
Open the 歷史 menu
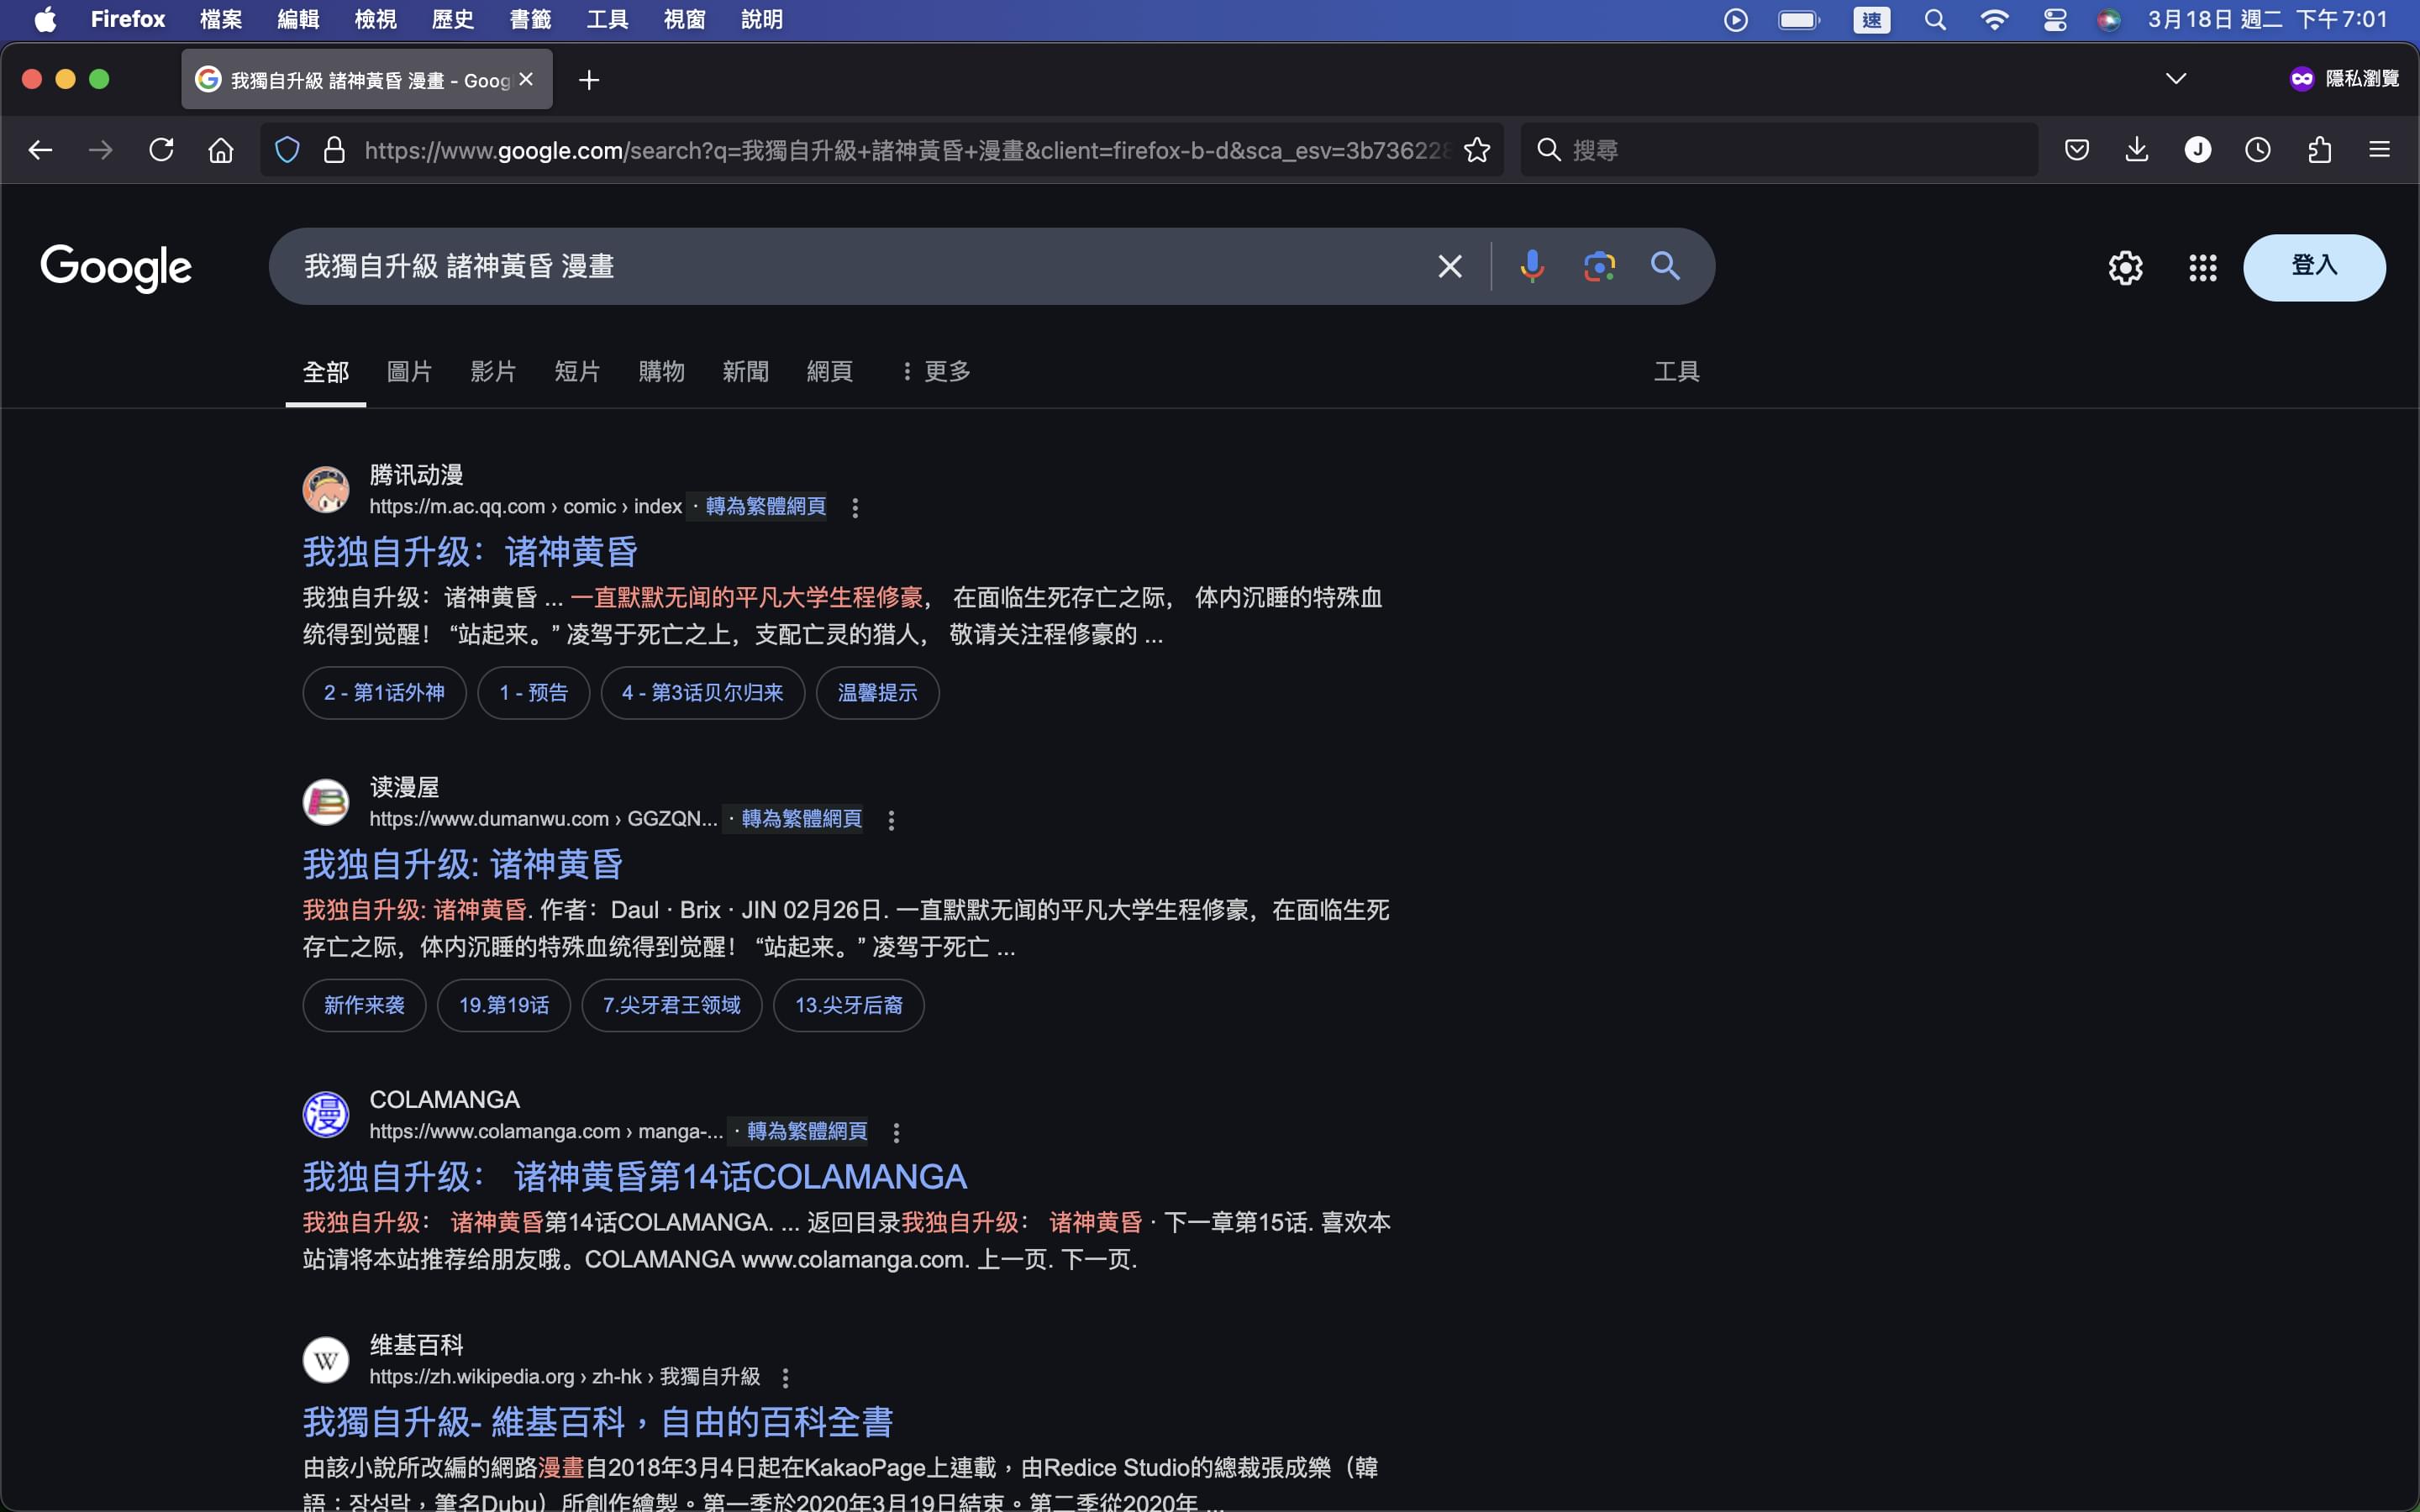coord(453,20)
